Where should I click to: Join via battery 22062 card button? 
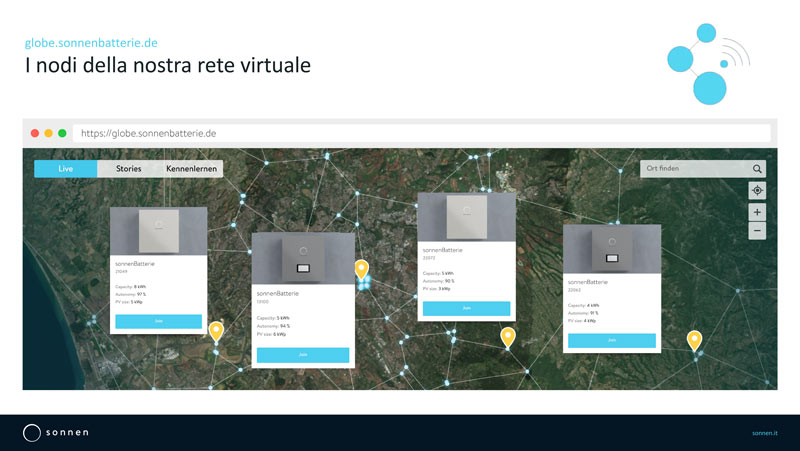tap(612, 340)
